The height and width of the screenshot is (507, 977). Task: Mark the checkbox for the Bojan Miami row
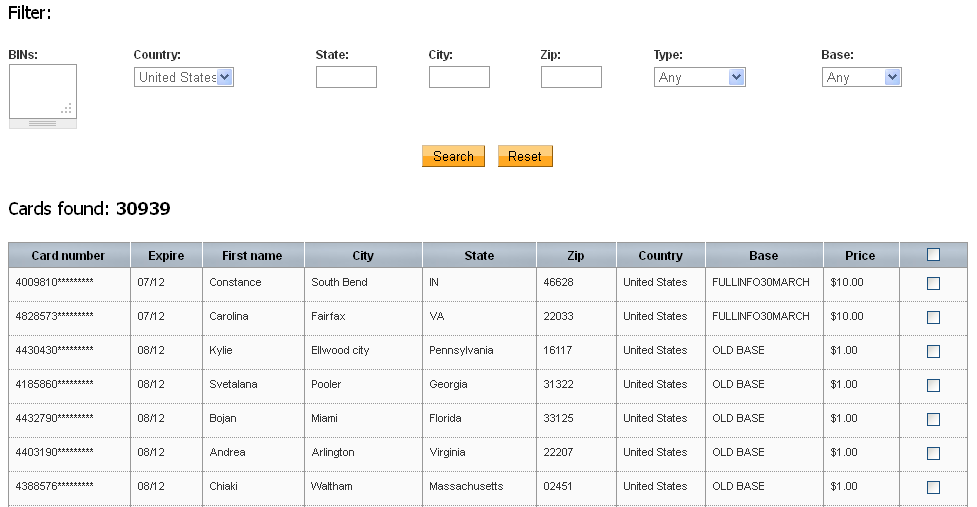point(933,419)
